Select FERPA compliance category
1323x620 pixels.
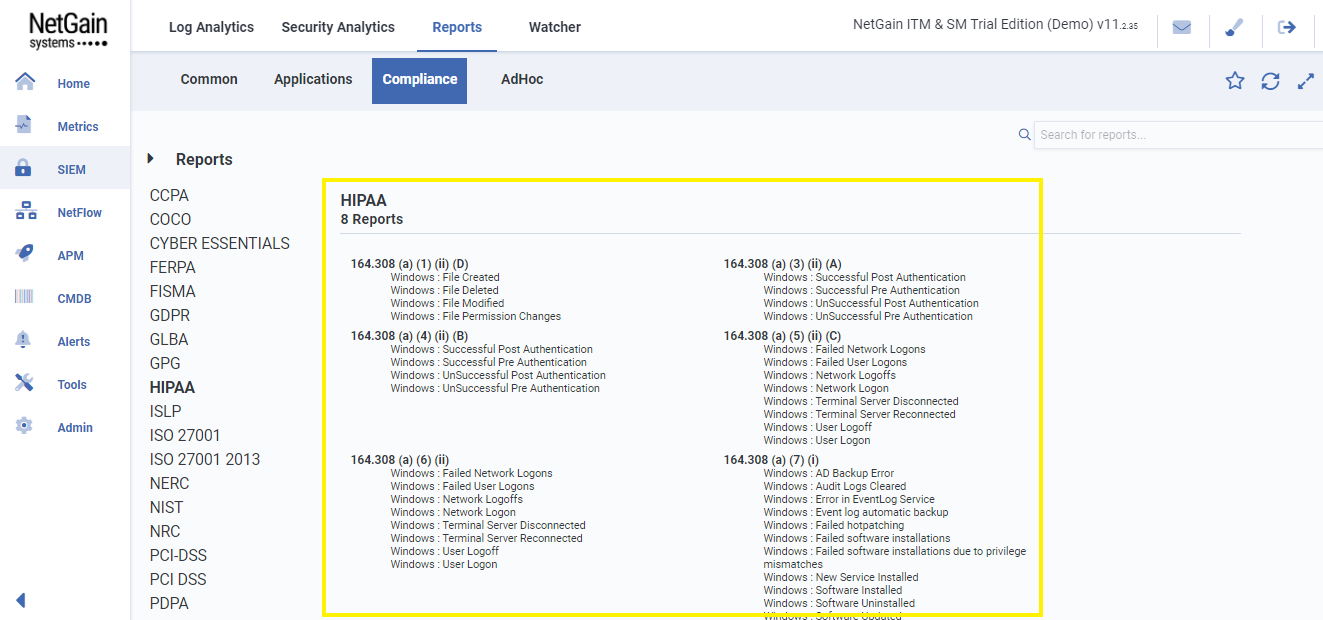(x=173, y=267)
